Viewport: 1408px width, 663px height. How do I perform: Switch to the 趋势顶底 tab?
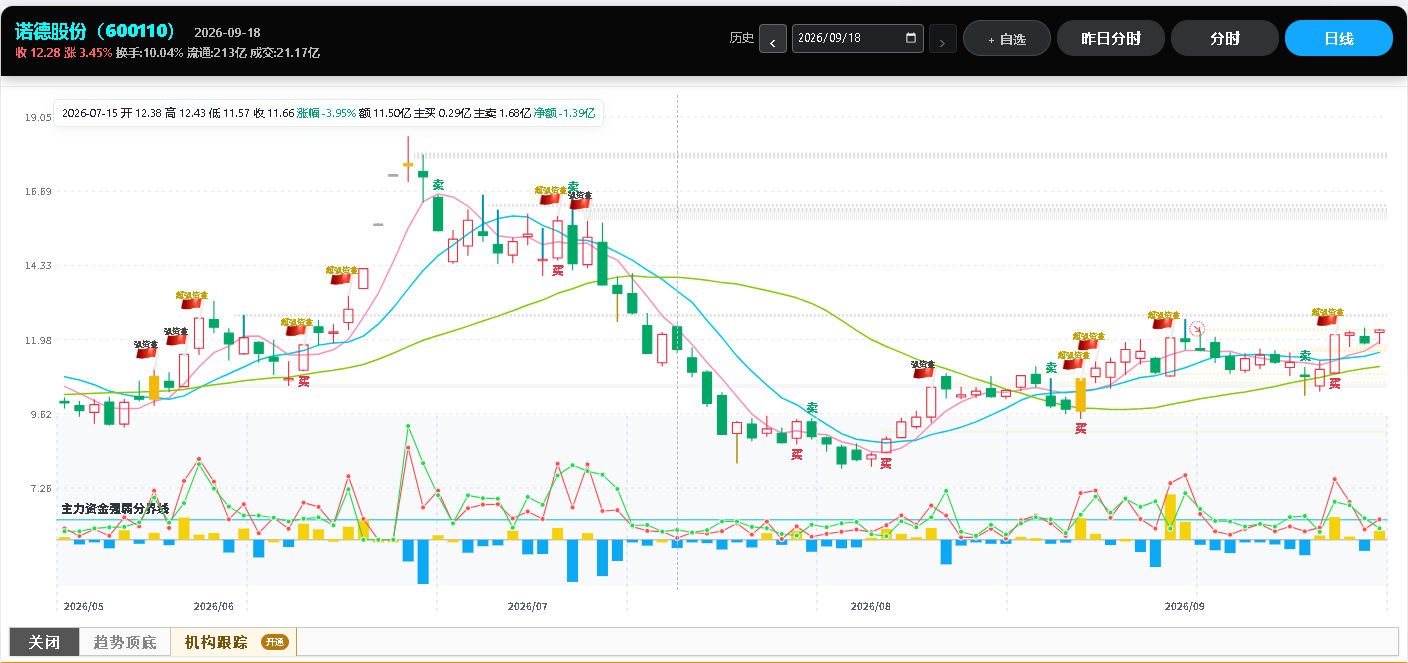click(125, 642)
